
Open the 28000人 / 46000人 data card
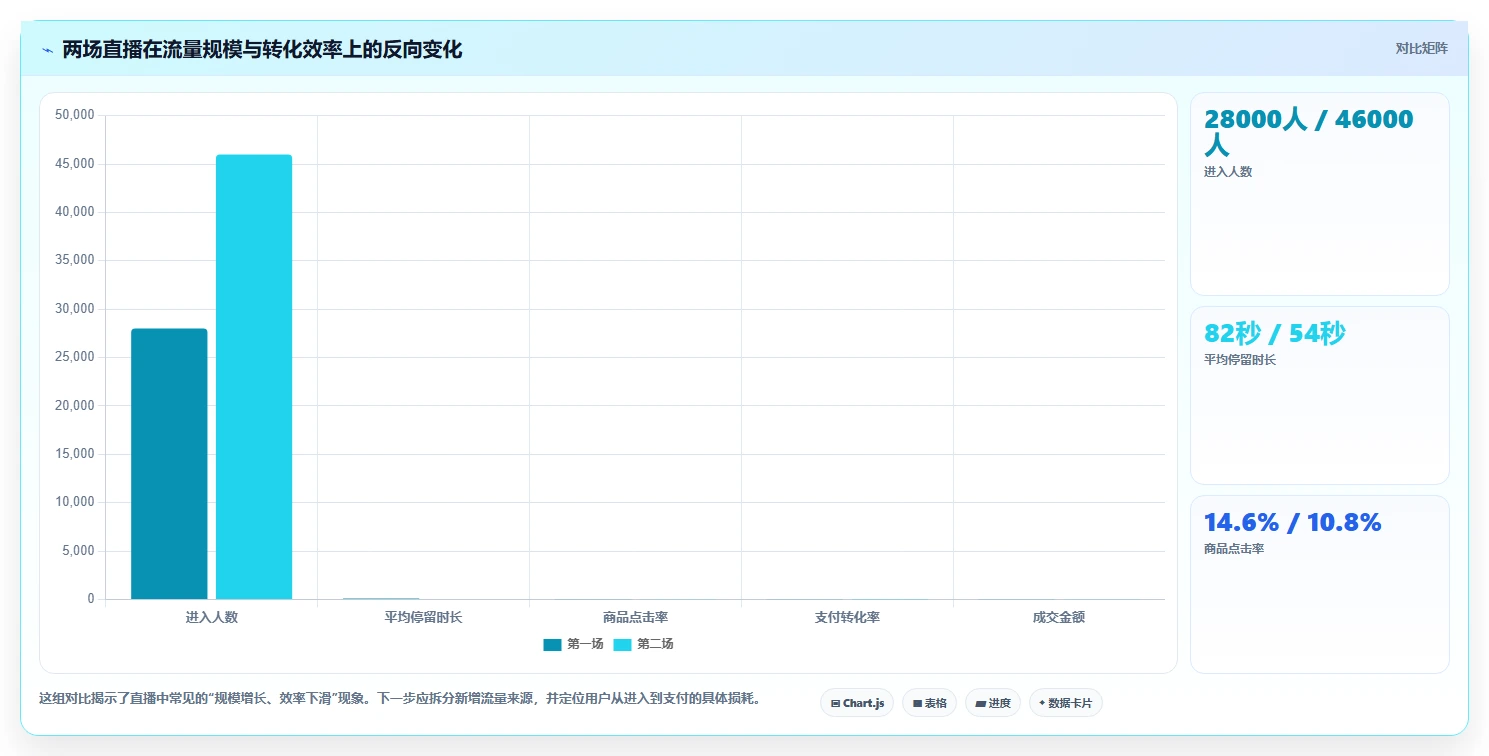pyautogui.click(x=1319, y=194)
